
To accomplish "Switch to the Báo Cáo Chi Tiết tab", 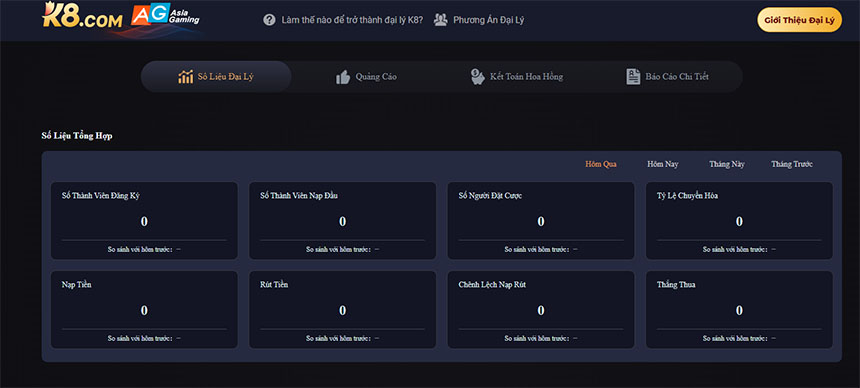I will pos(667,77).
